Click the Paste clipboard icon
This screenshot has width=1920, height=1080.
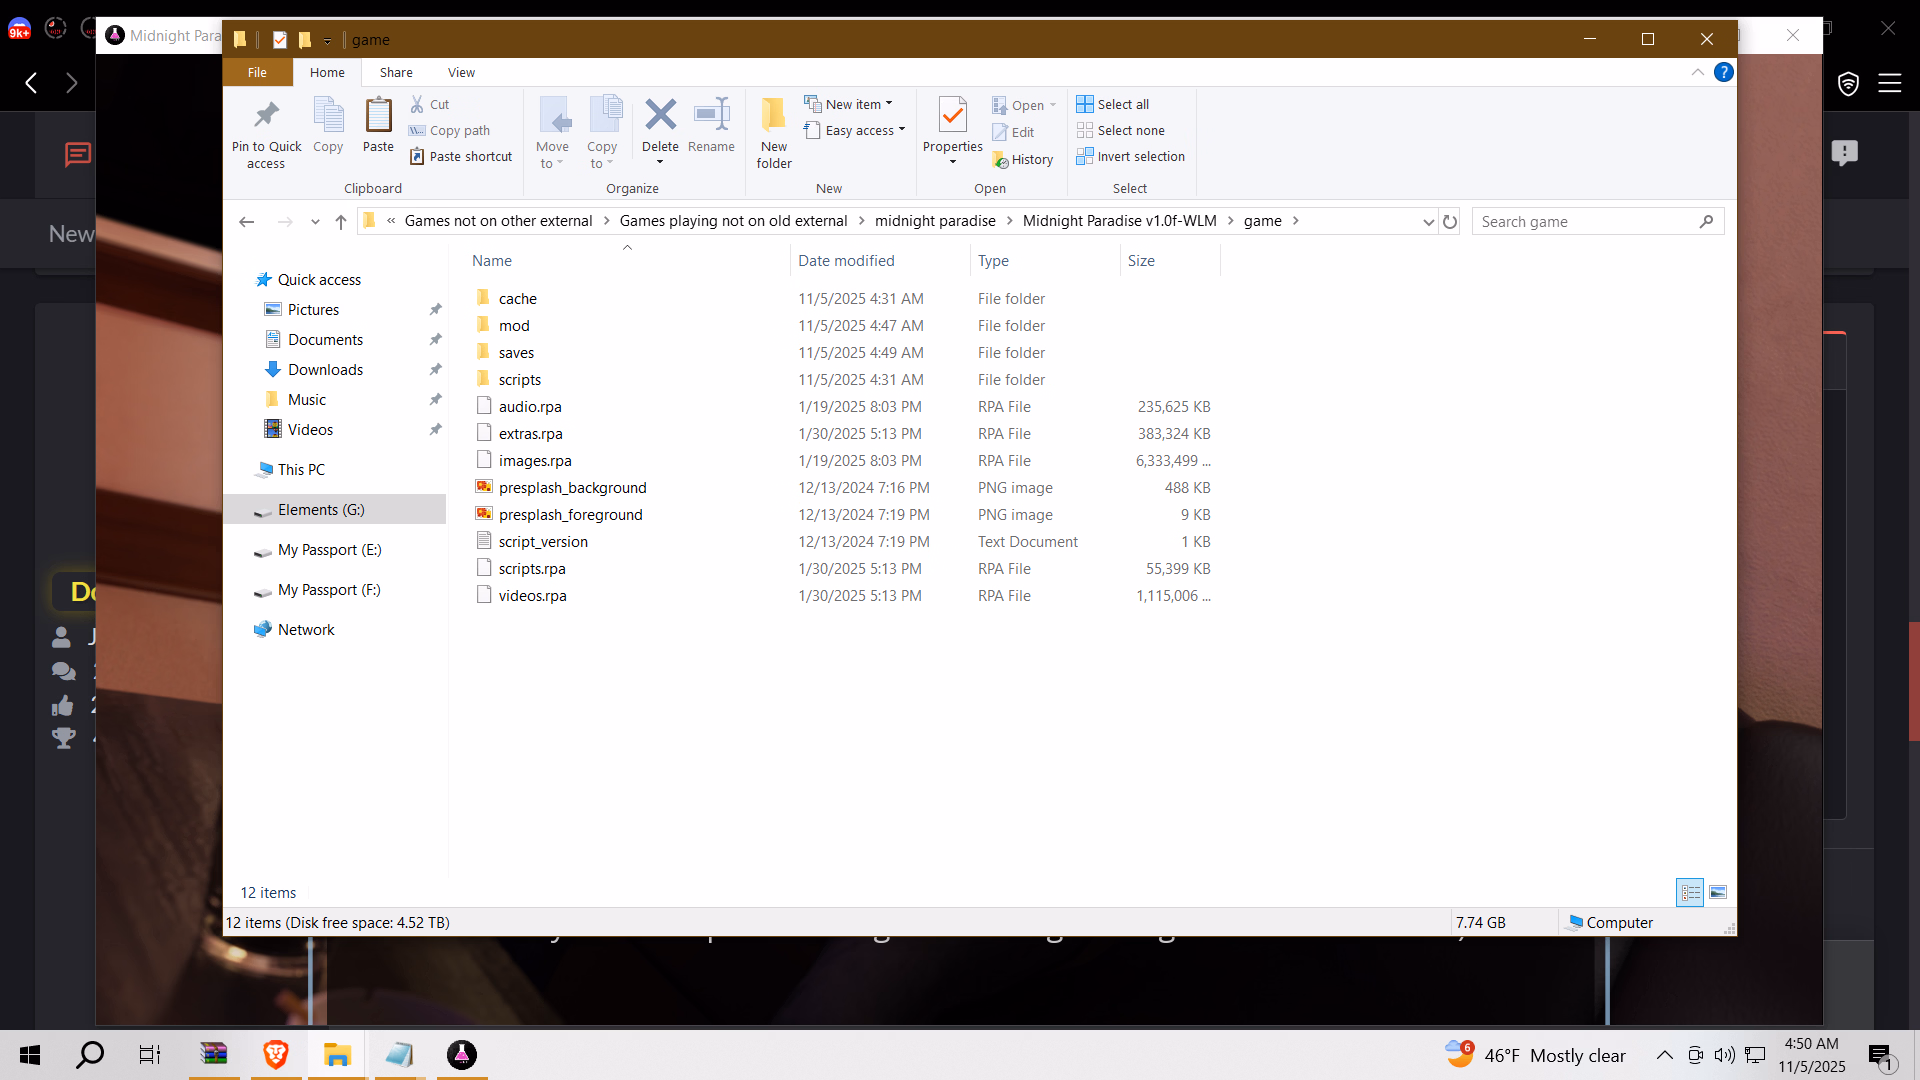pos(378,116)
